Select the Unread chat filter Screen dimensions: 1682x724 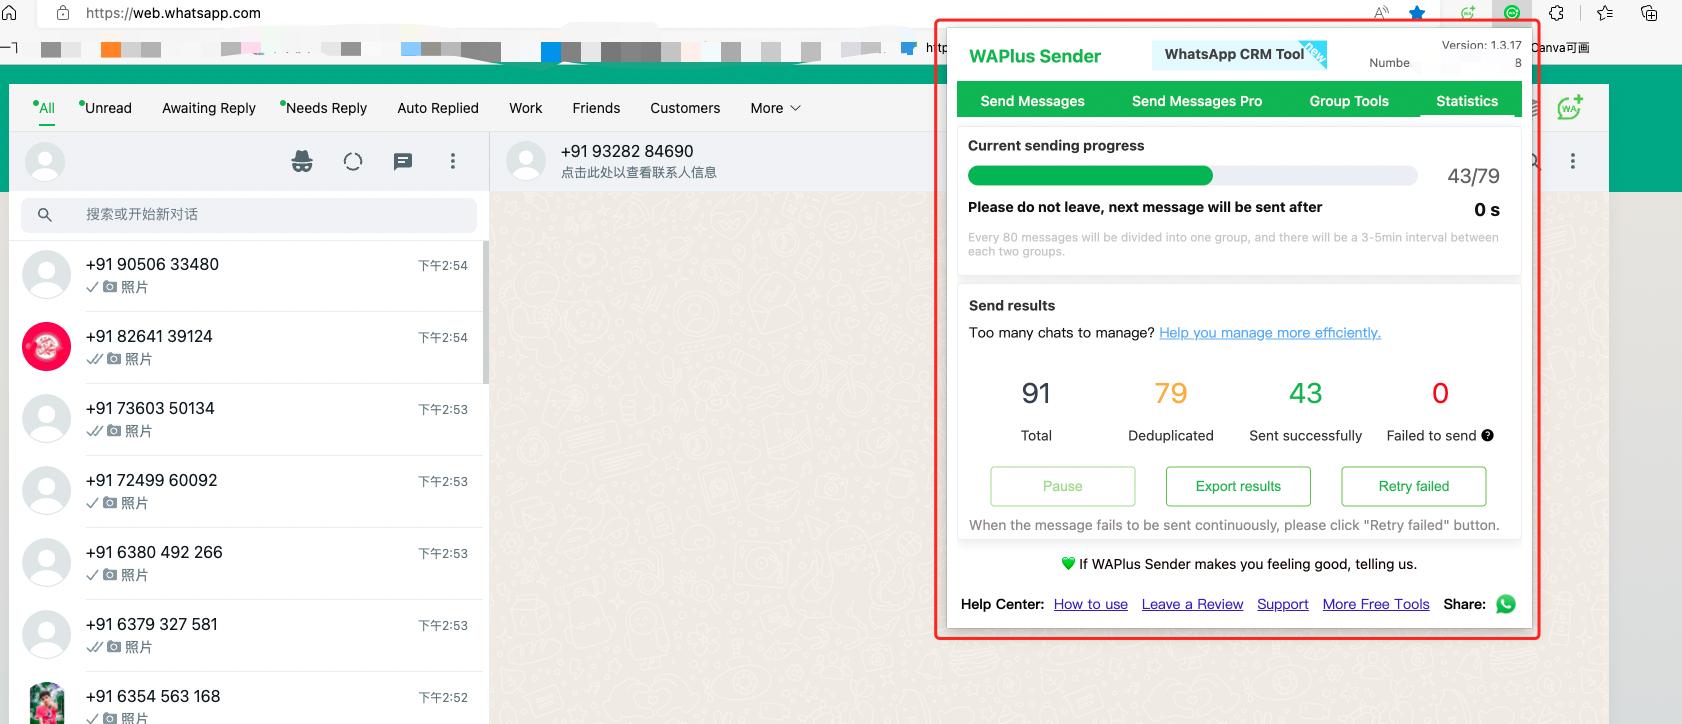click(x=107, y=108)
